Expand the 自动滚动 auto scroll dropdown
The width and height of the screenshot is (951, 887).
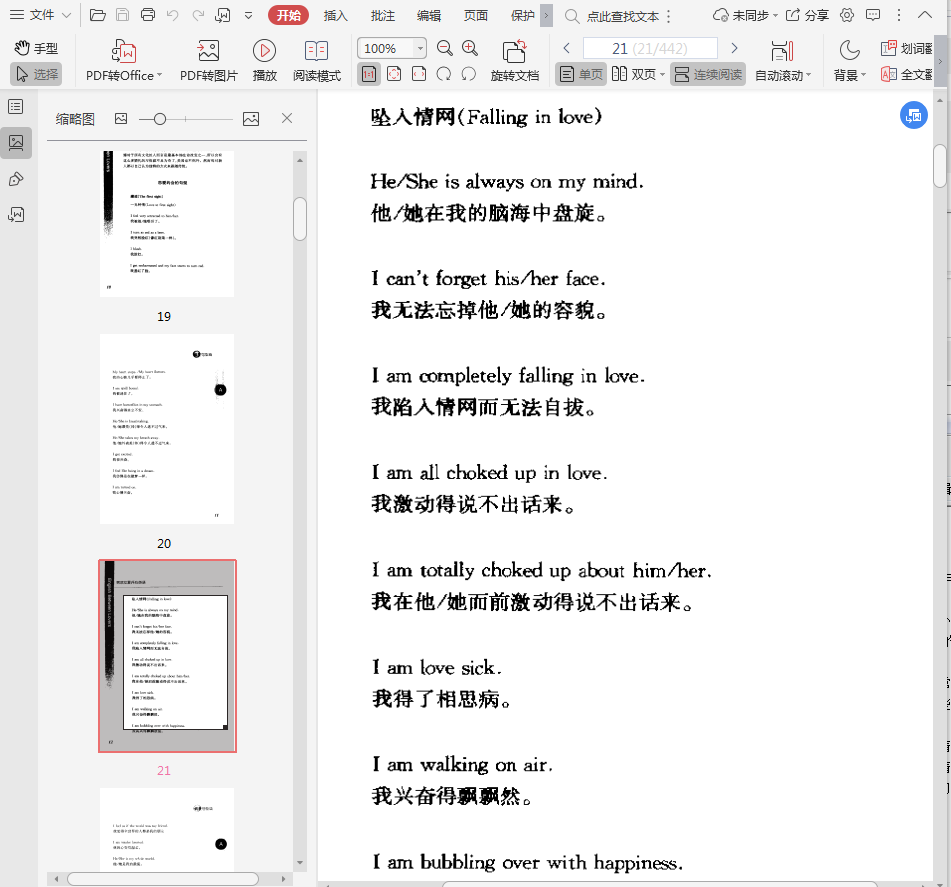point(783,75)
